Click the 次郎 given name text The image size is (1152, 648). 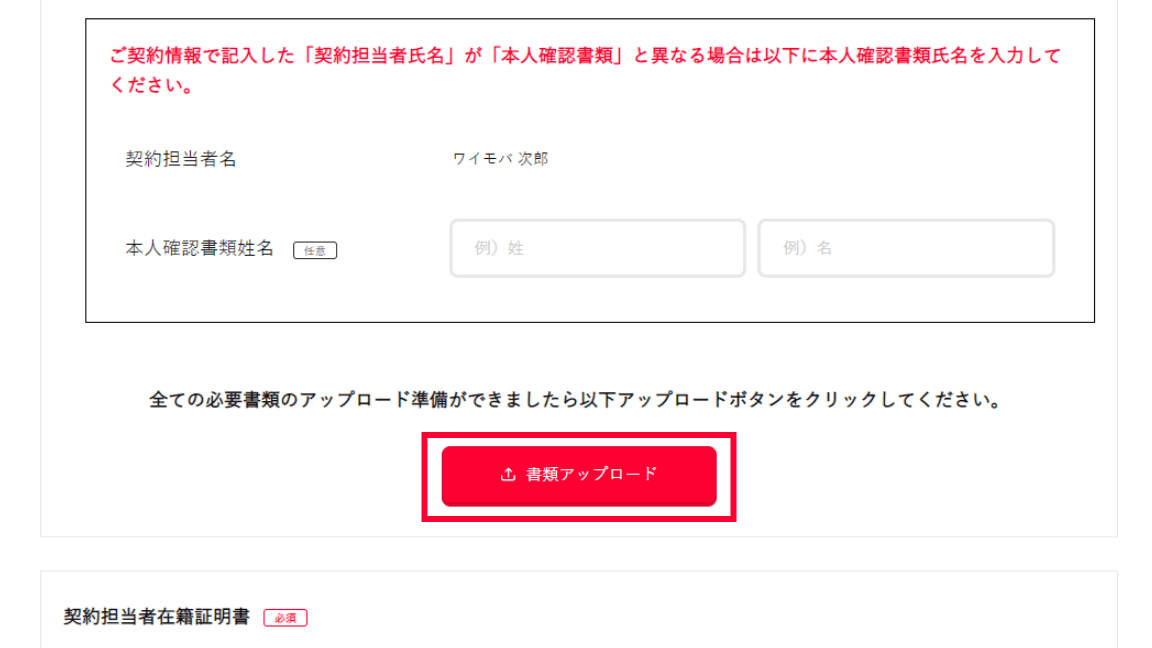533,159
